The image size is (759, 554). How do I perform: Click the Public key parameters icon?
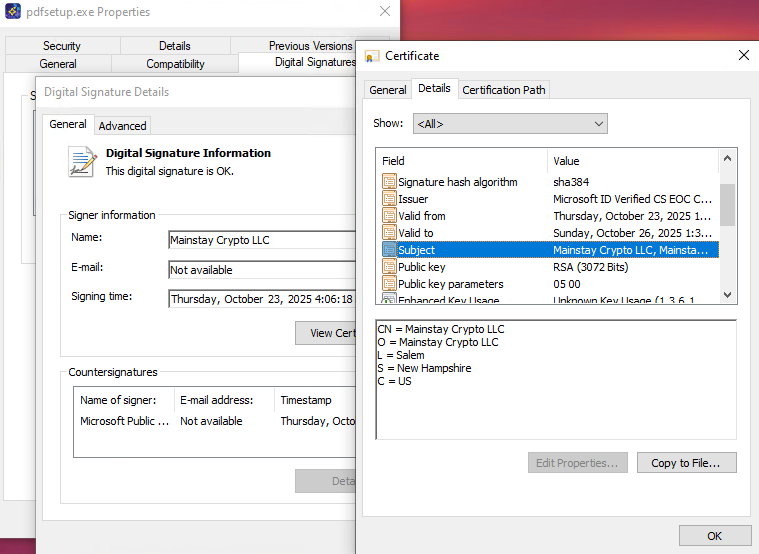coord(390,284)
